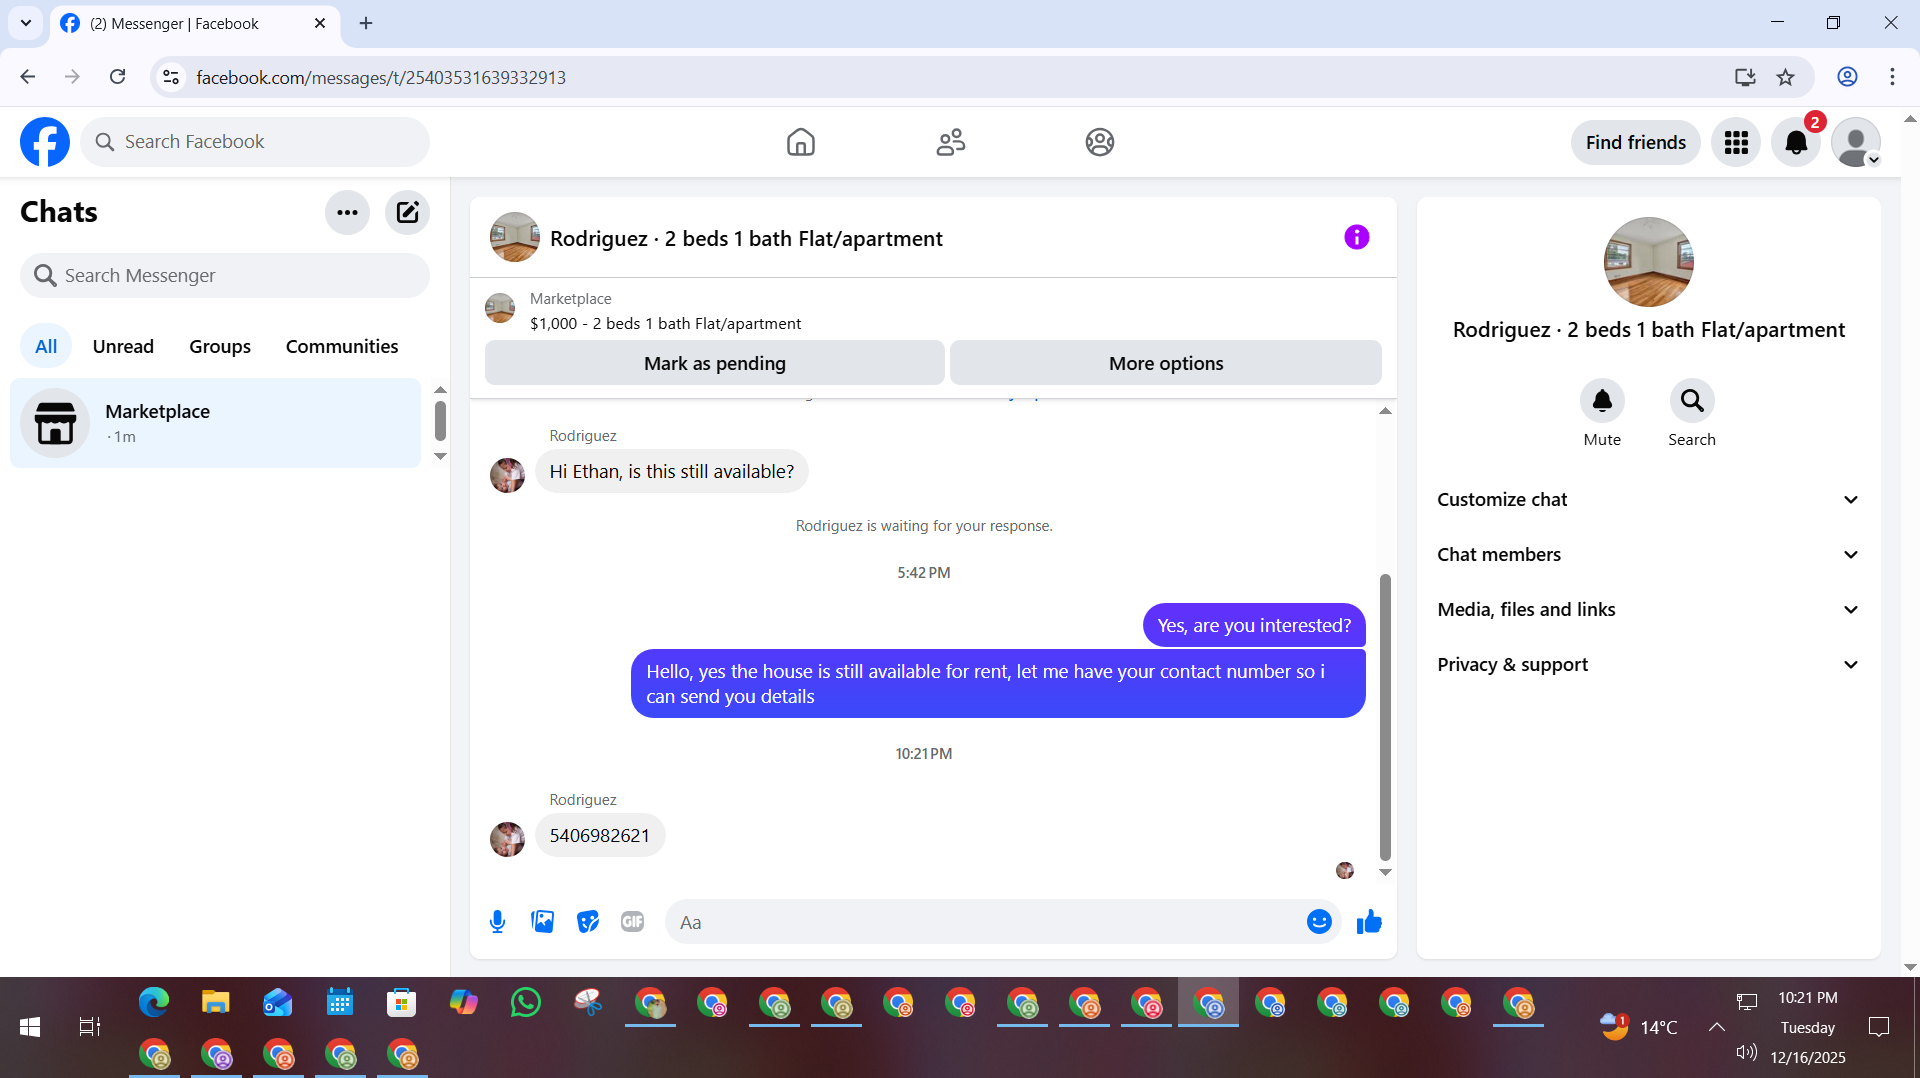This screenshot has height=1078, width=1920.
Task: Open browser tab search dropdown
Action: (x=26, y=23)
